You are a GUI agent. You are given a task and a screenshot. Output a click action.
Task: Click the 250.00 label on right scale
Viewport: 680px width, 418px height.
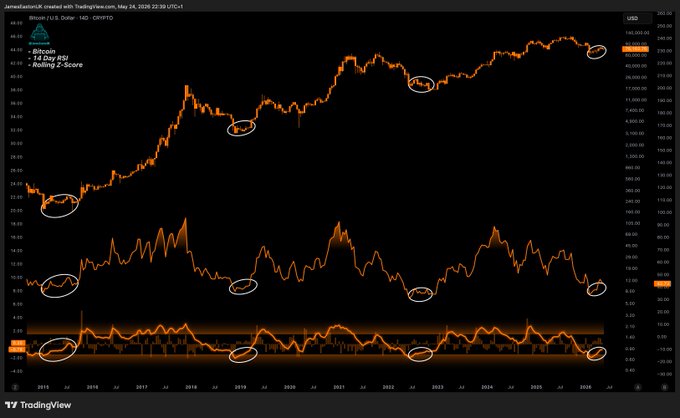(x=664, y=26)
